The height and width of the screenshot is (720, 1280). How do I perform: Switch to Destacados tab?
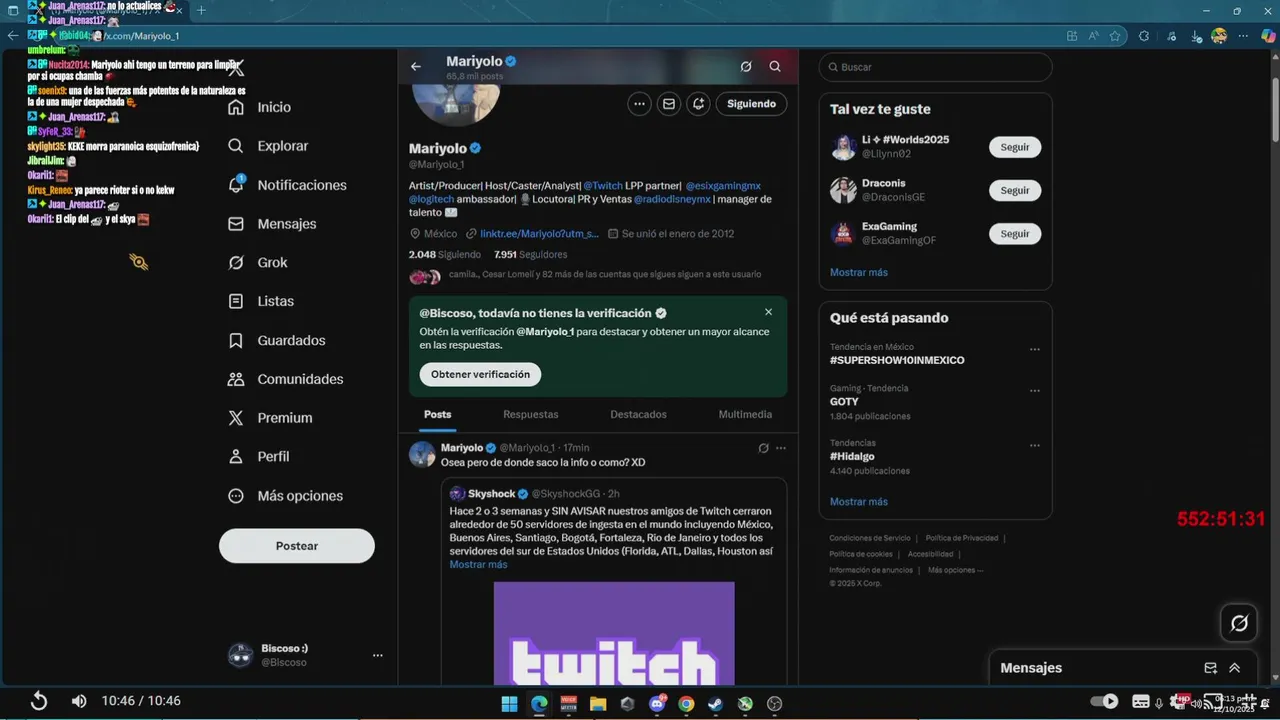(638, 414)
